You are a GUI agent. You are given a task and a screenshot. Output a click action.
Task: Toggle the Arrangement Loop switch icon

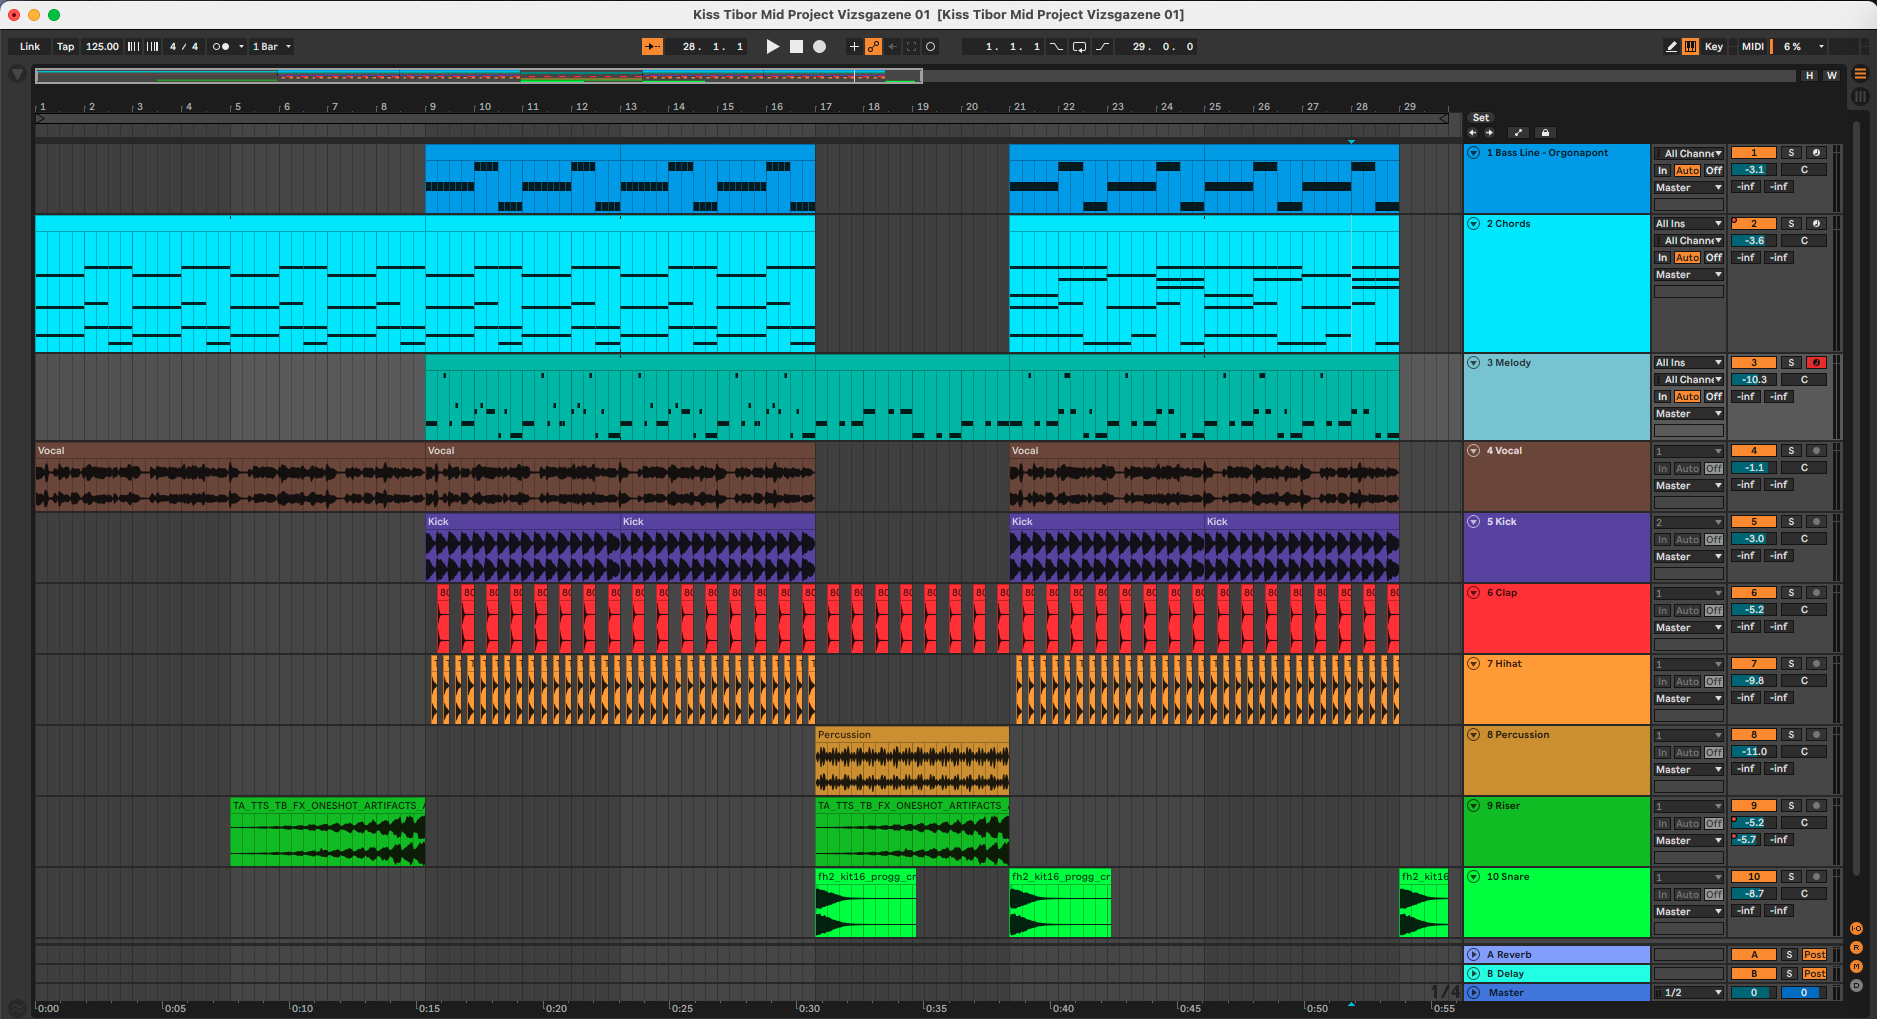[x=1079, y=47]
